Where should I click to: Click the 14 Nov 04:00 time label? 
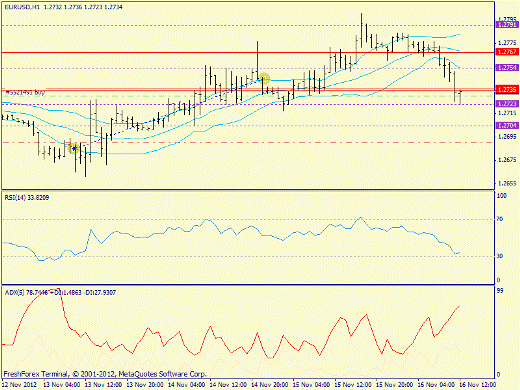tap(187, 385)
